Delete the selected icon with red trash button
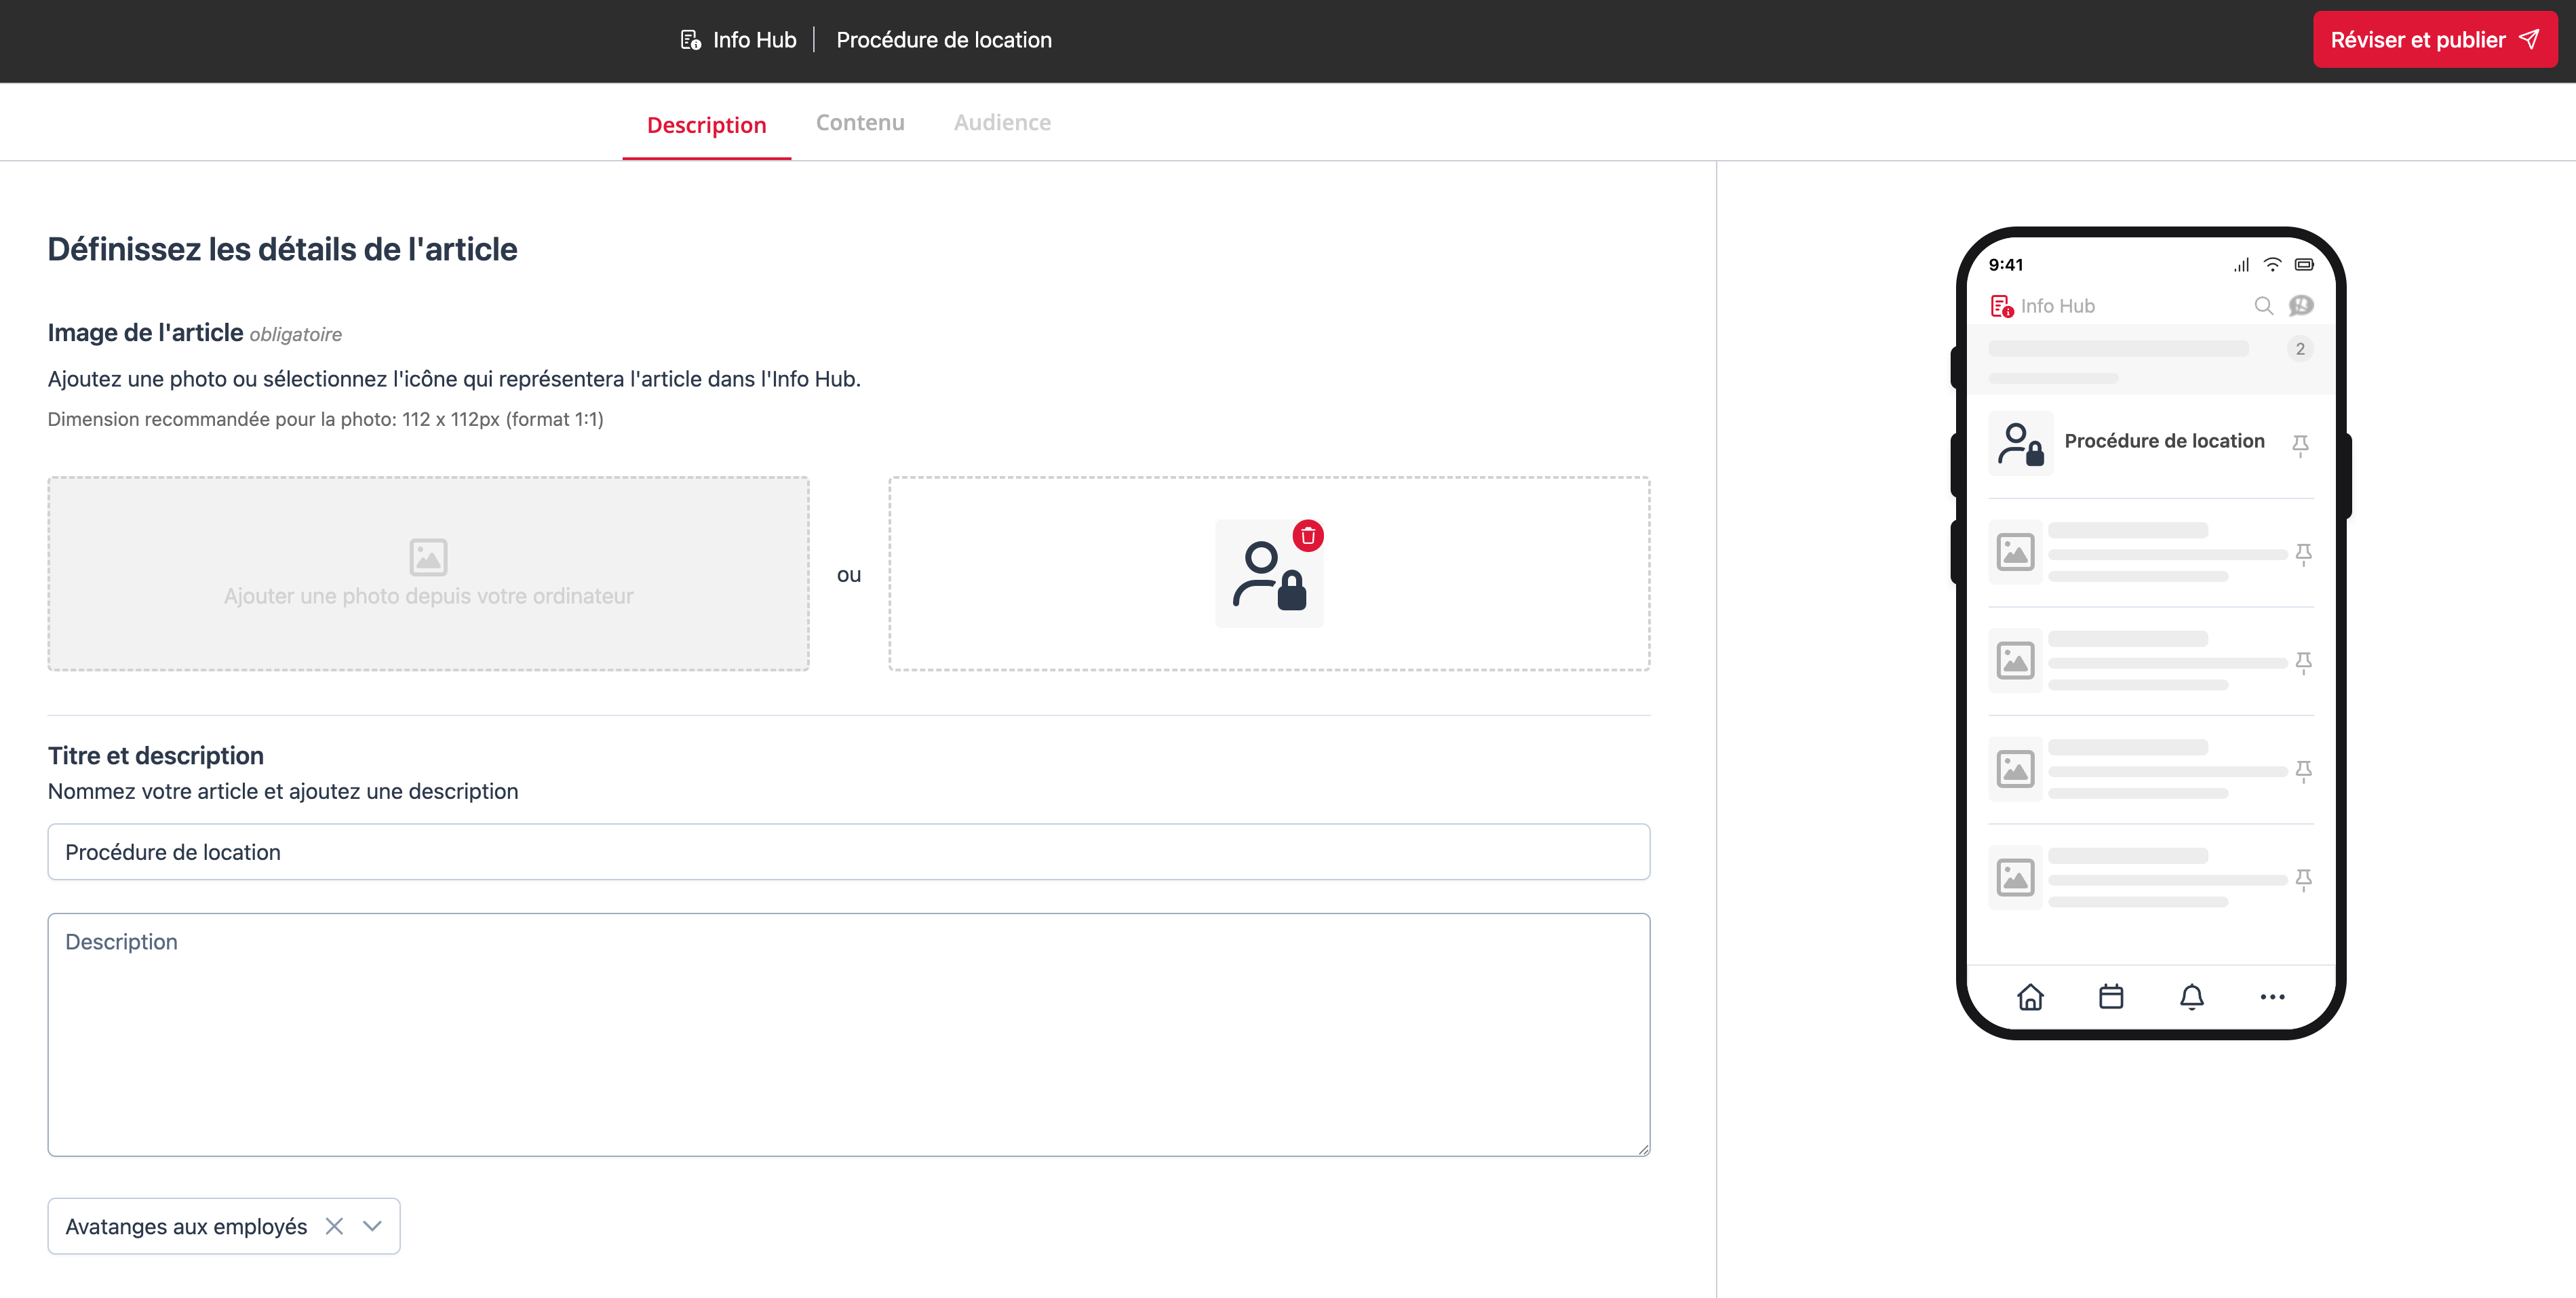The image size is (2576, 1298). 1308,536
